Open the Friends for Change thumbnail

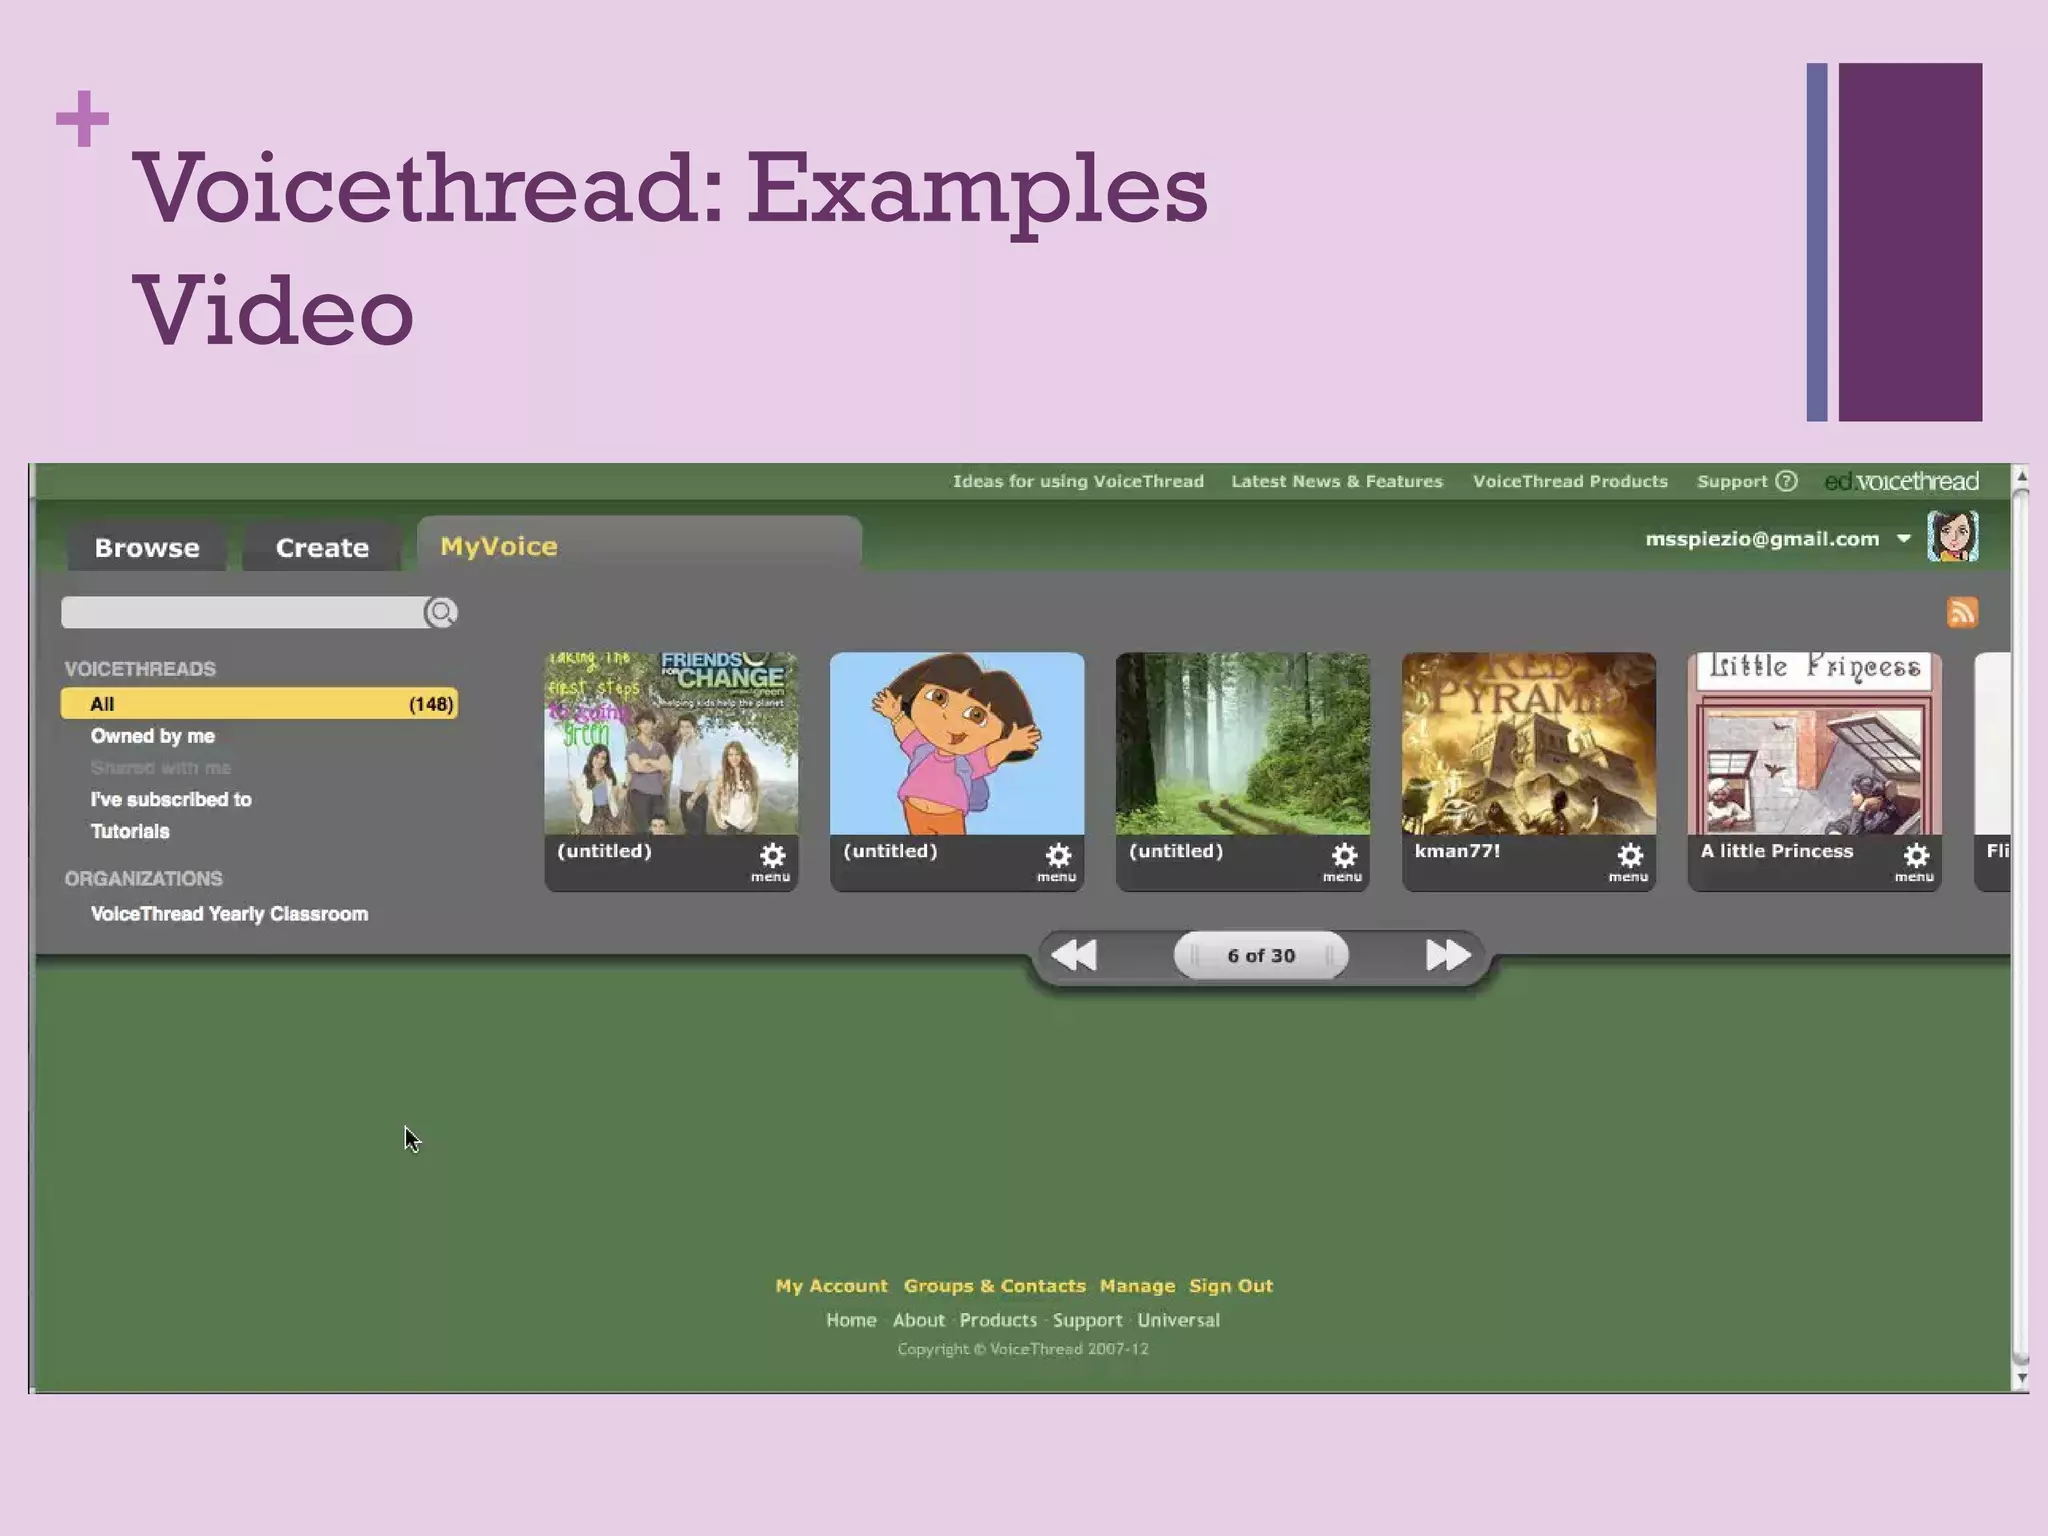(671, 743)
